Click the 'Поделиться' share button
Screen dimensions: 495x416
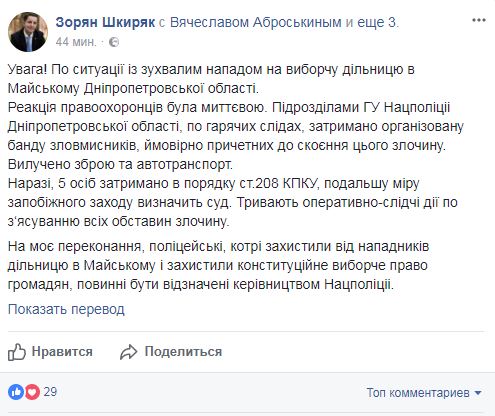click(171, 352)
